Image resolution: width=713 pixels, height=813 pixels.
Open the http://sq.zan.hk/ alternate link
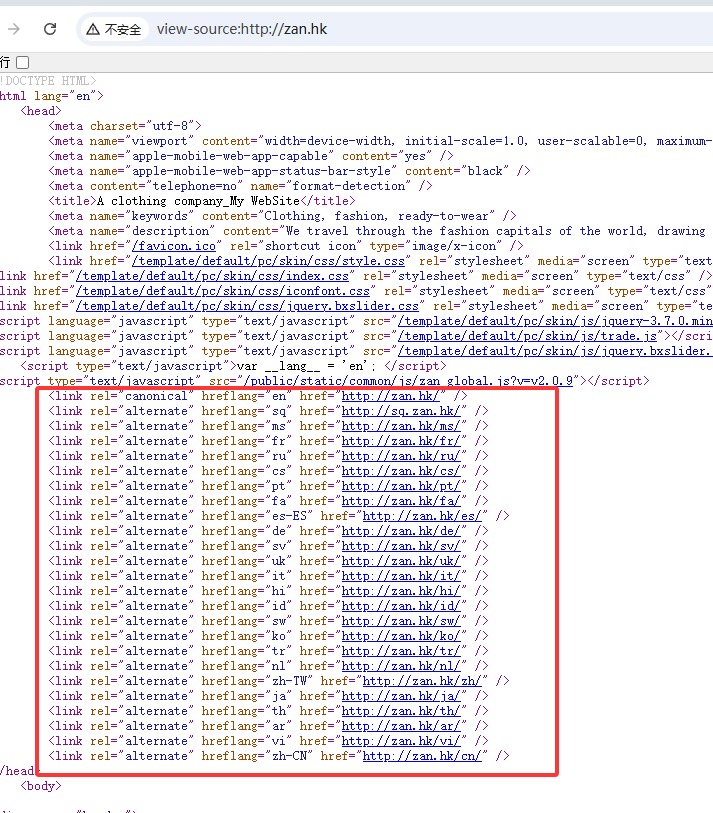401,411
